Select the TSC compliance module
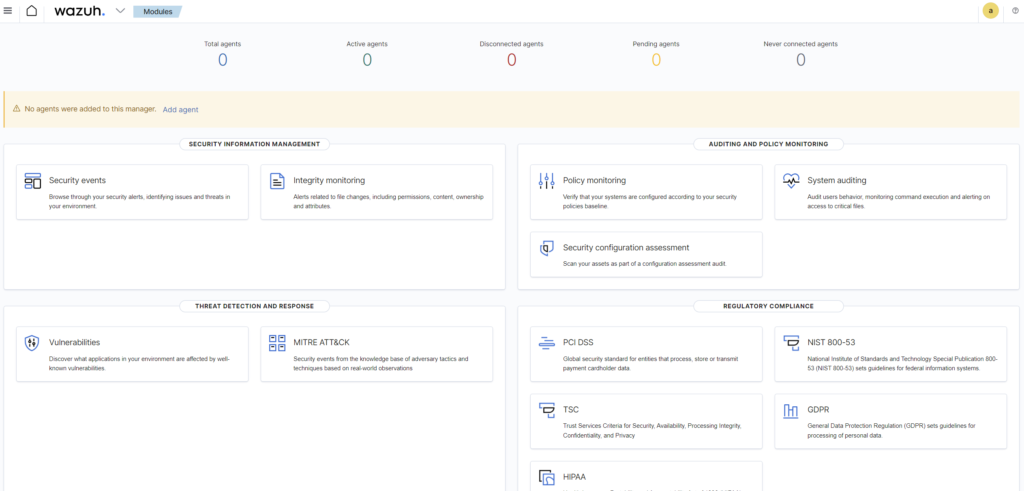 (x=571, y=409)
